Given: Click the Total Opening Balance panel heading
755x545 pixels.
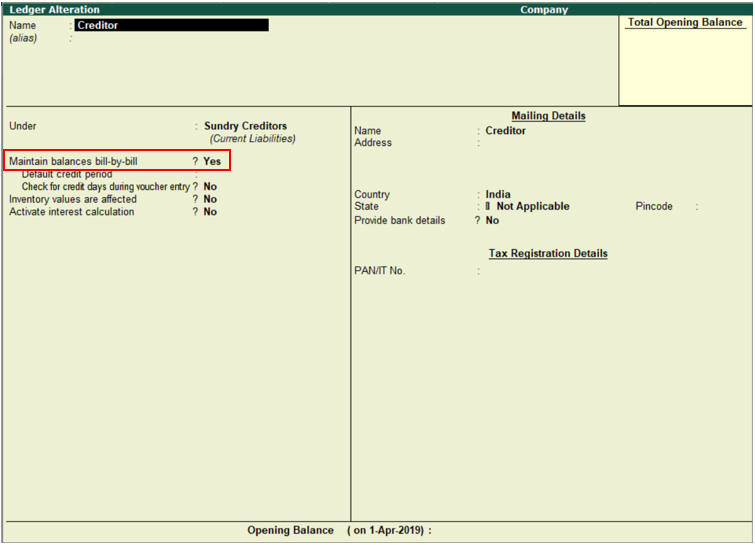Looking at the screenshot, I should pos(685,22).
